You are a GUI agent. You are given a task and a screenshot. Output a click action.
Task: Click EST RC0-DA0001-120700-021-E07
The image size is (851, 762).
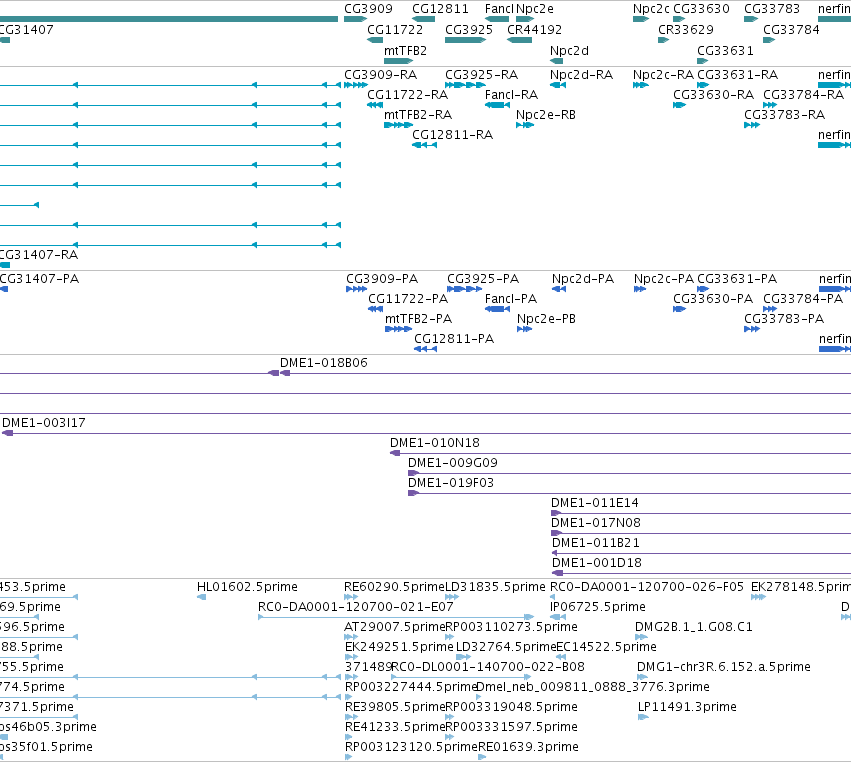click(355, 607)
